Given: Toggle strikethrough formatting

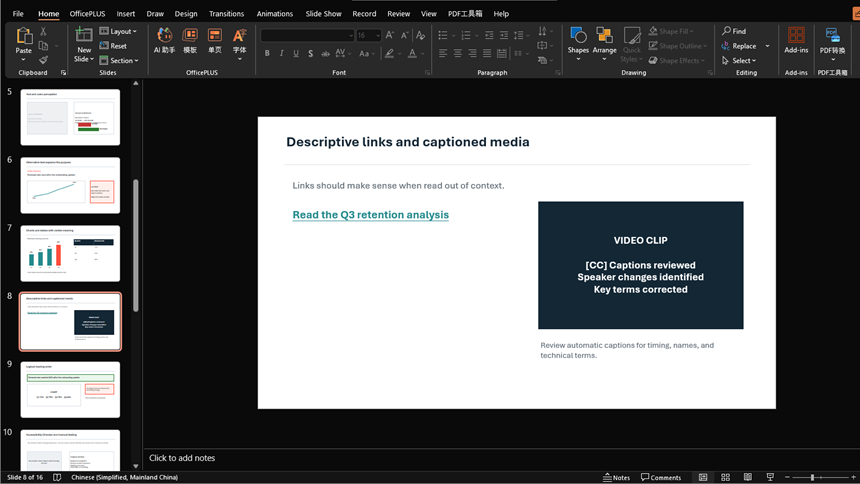Looking at the screenshot, I should click(325, 53).
